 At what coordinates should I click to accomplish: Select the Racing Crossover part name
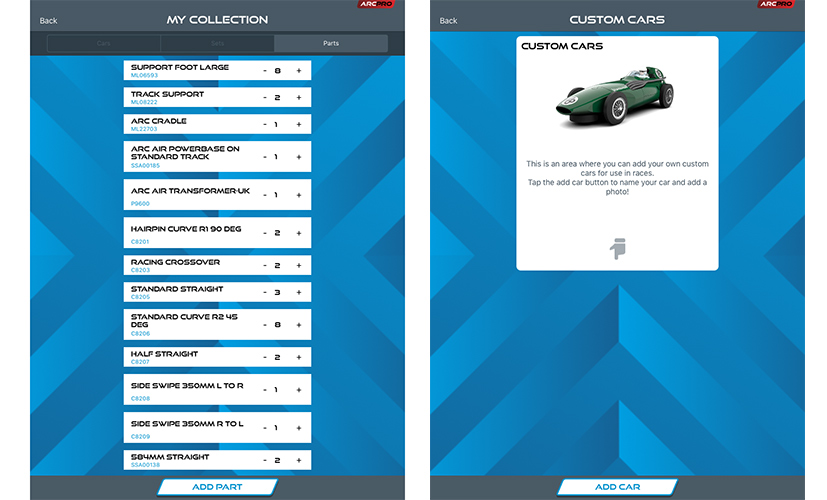pos(175,262)
